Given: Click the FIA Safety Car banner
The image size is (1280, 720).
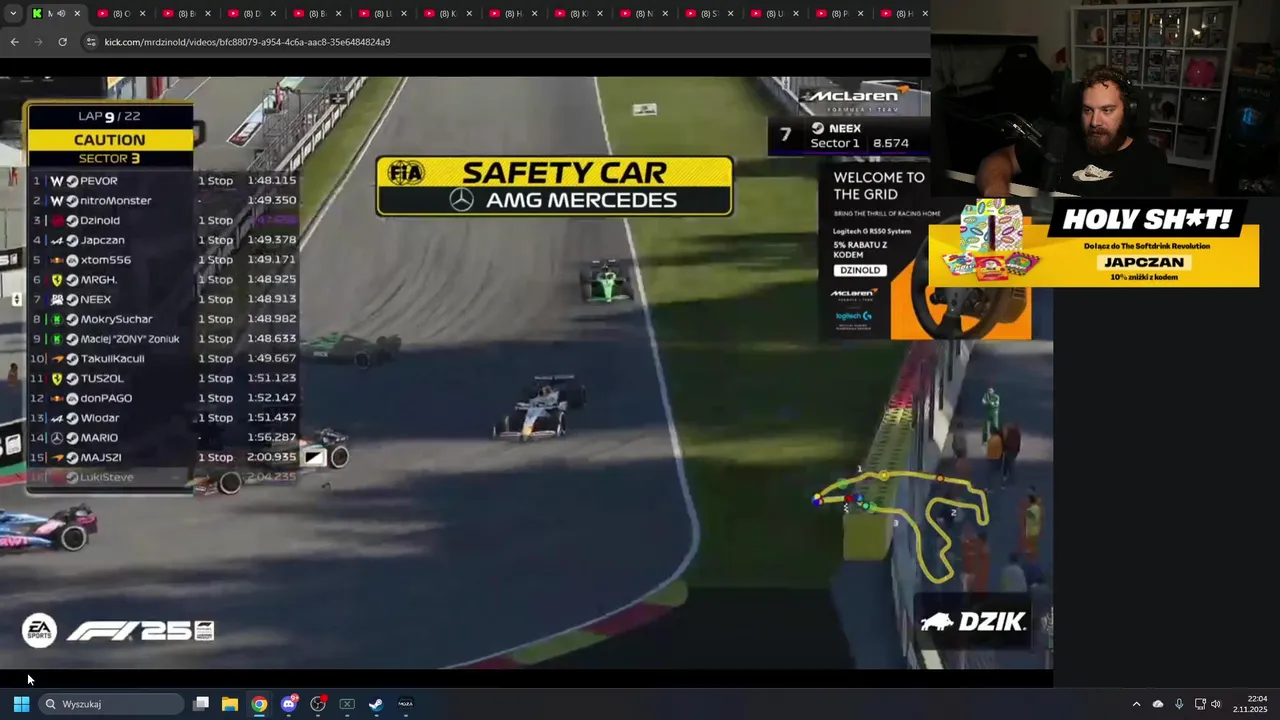Looking at the screenshot, I should pos(554,186).
